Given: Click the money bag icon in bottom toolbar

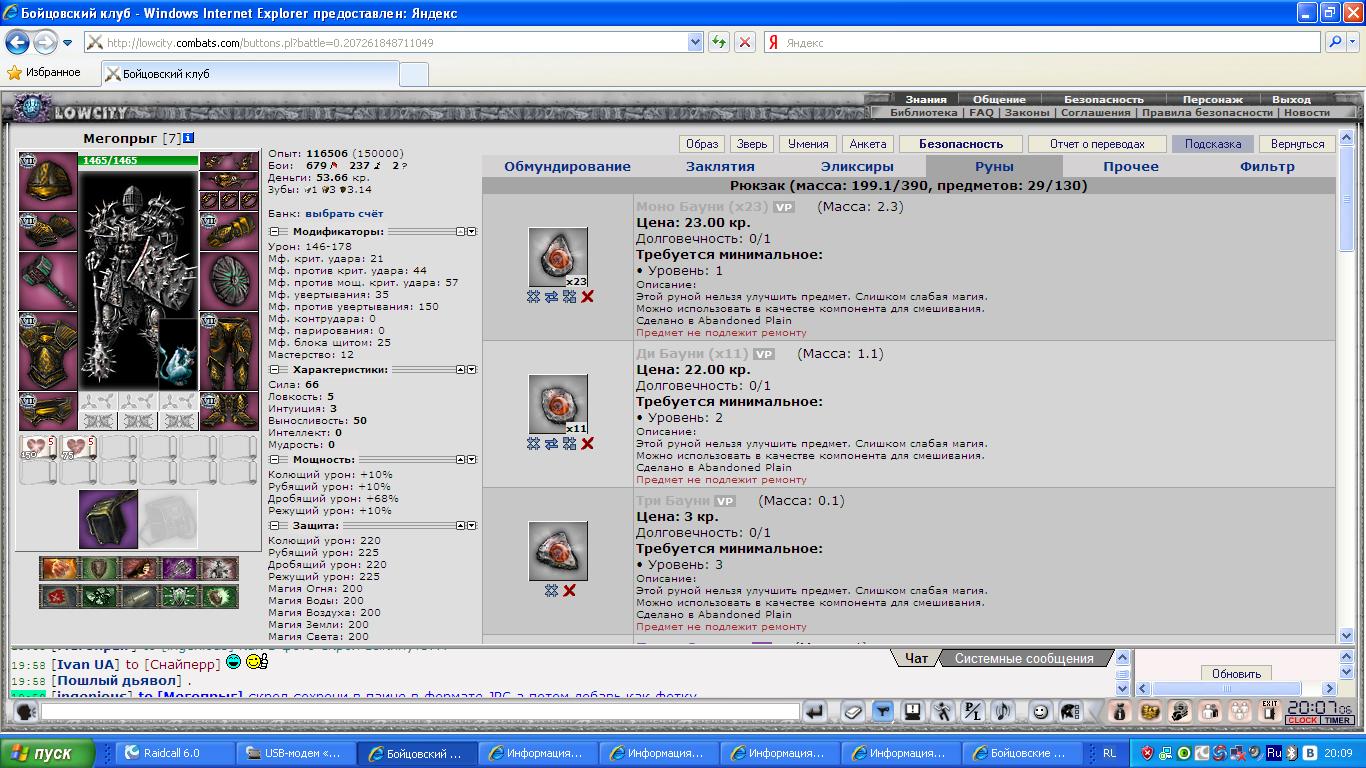Looking at the screenshot, I should point(1119,711).
